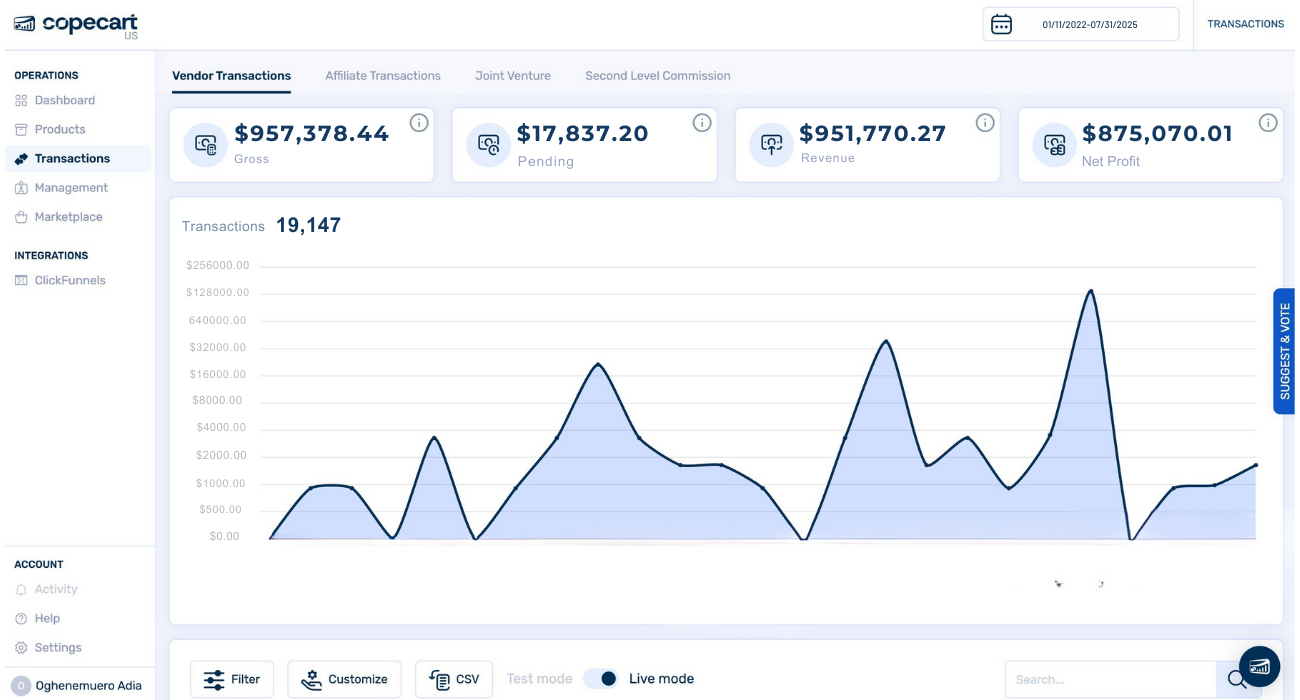
Task: Switch to Affiliate Transactions tab
Action: pyautogui.click(x=383, y=76)
